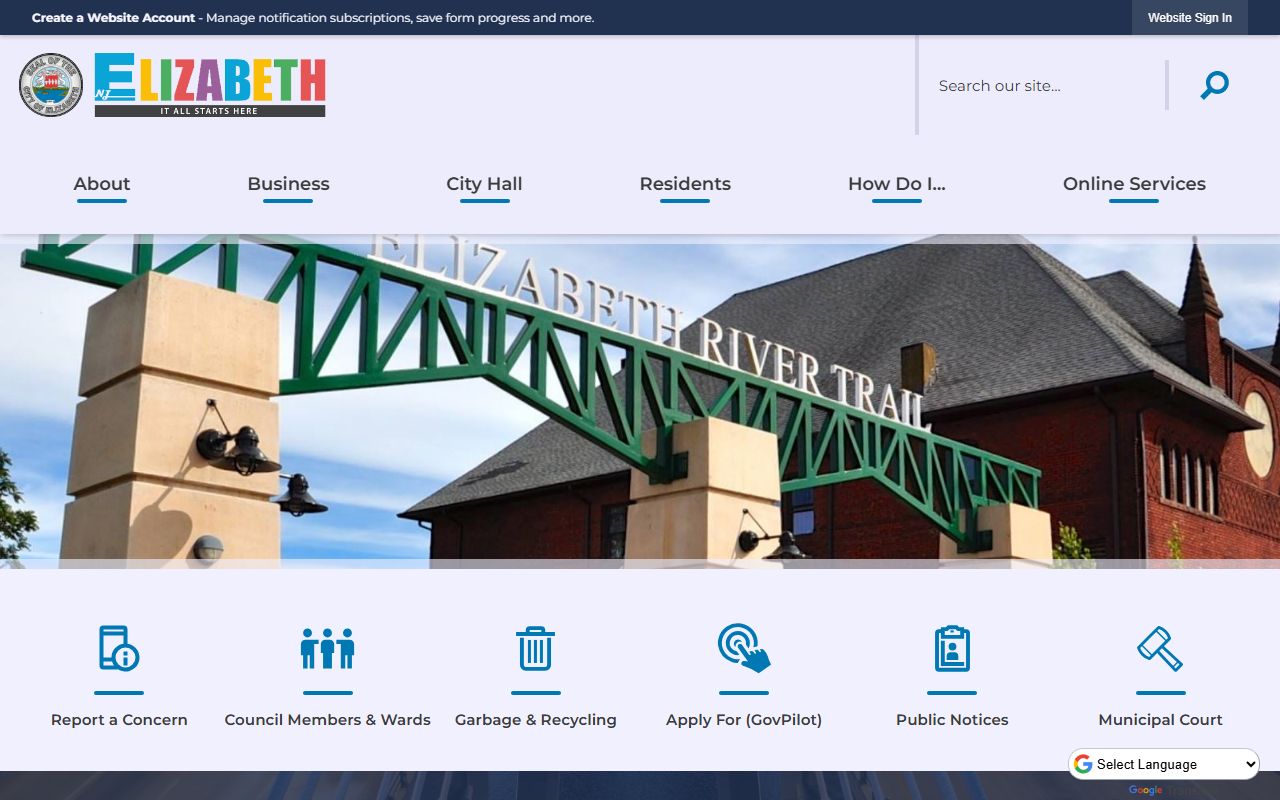Viewport: 1280px width, 800px height.
Task: Expand the City Hall menu
Action: 484,184
